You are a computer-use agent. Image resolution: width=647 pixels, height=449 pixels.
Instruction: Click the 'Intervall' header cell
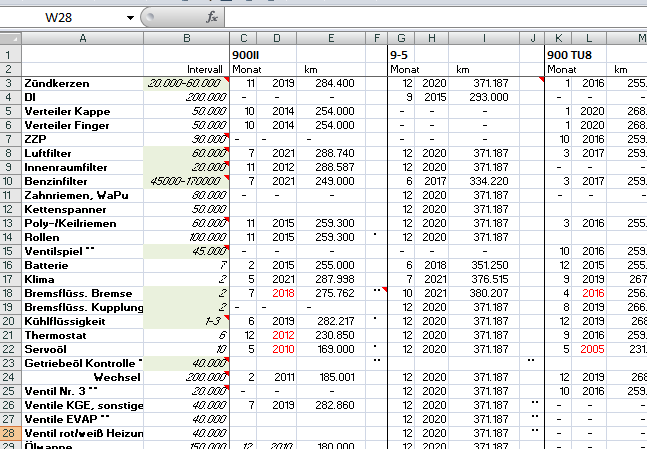(x=187, y=69)
